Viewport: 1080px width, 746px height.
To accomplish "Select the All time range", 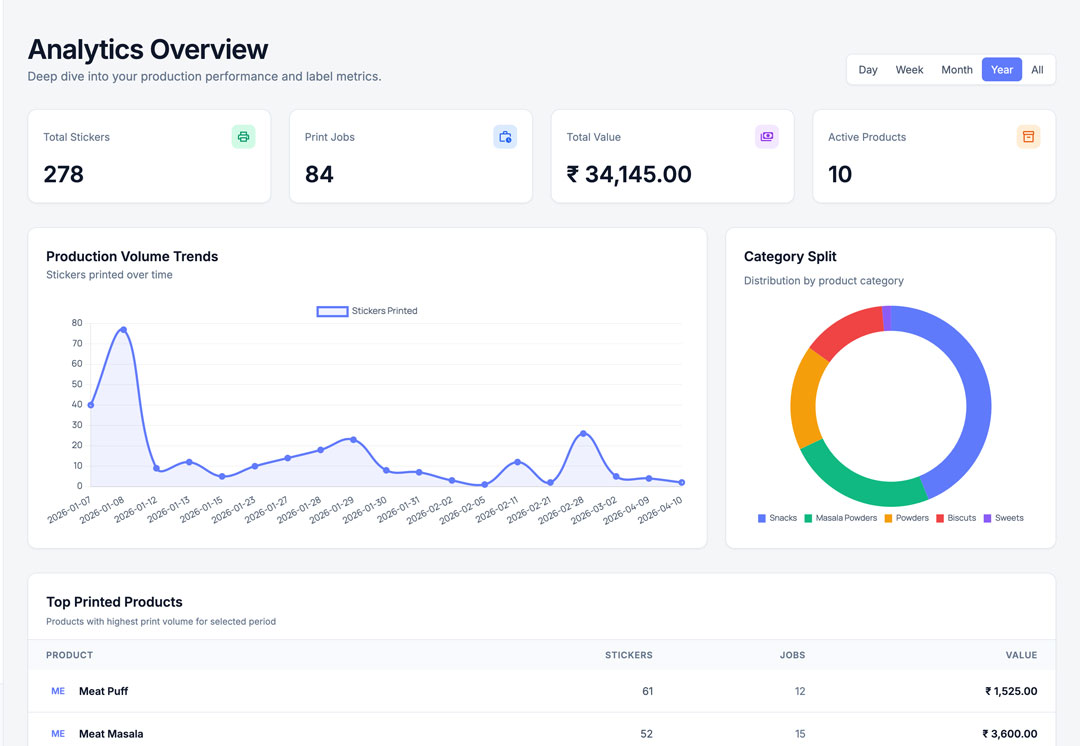I will point(1037,69).
